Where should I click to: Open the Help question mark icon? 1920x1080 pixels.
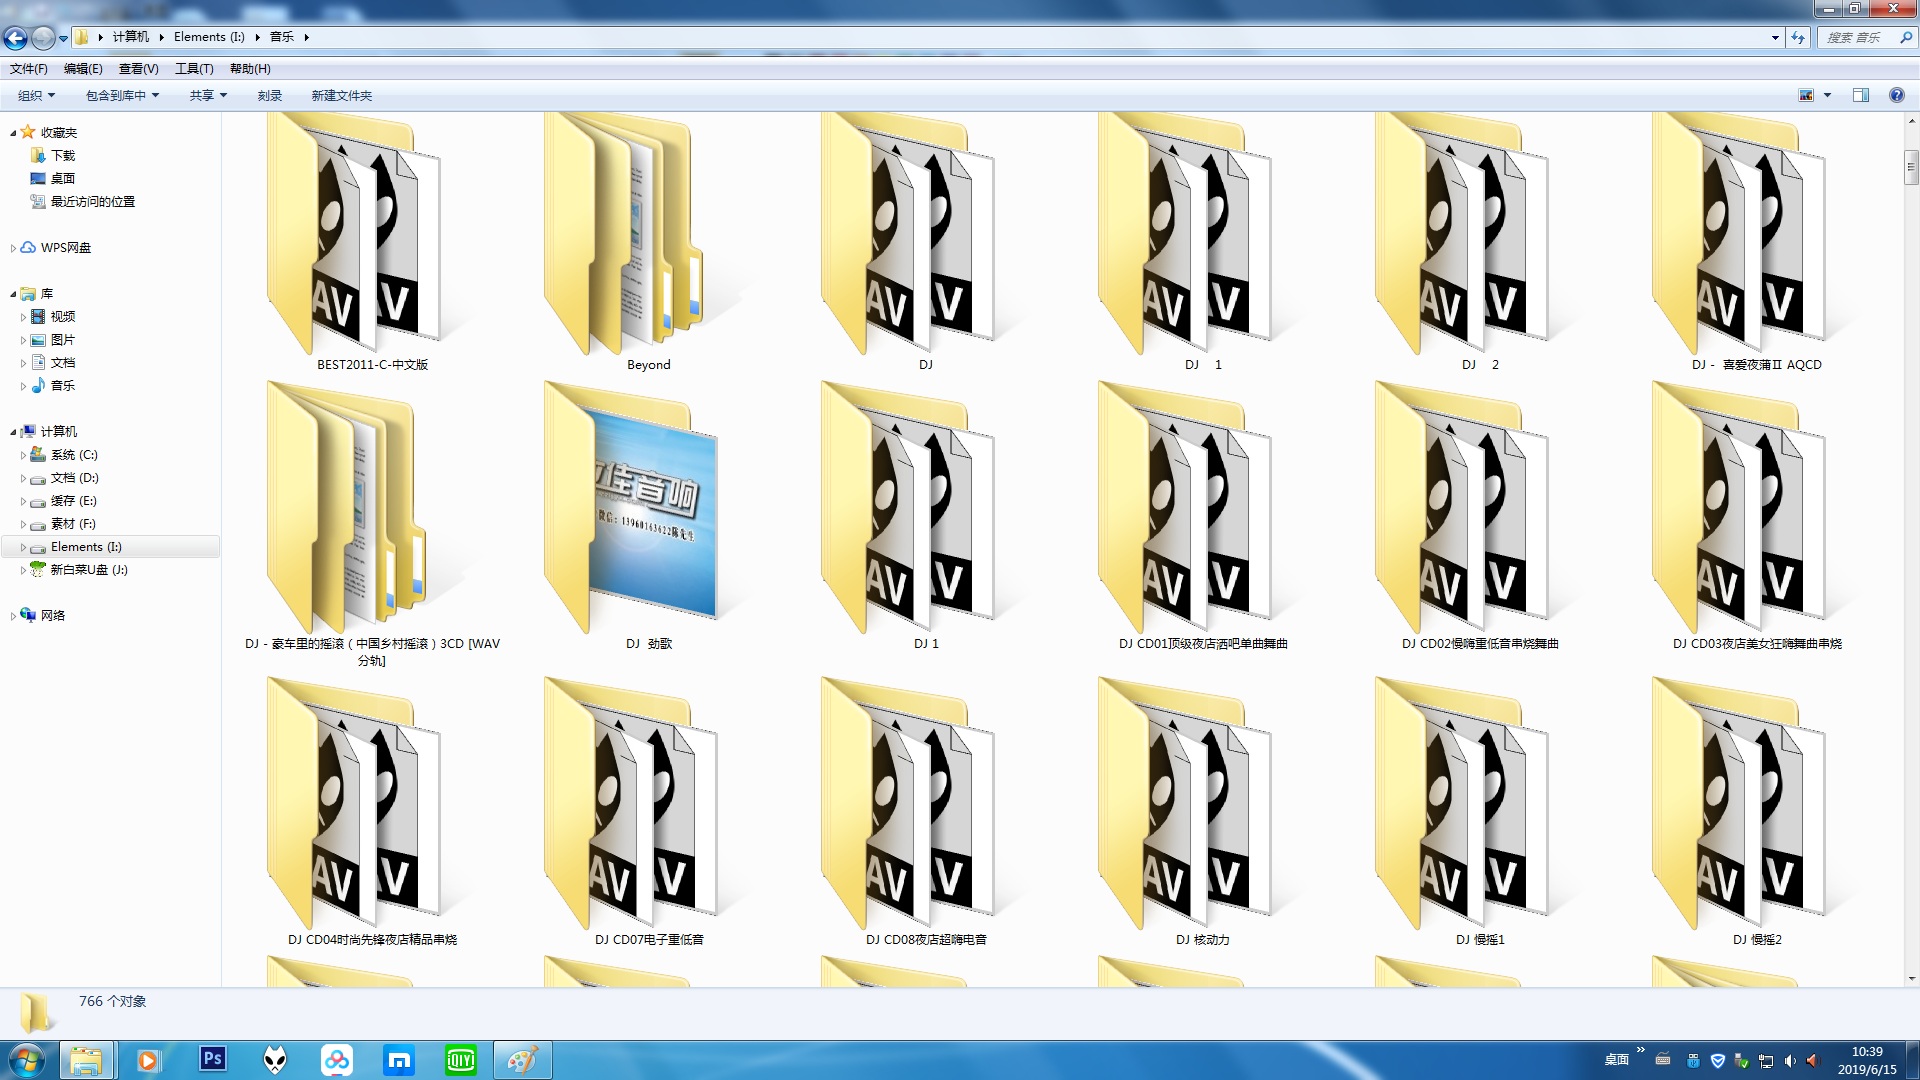[1896, 95]
